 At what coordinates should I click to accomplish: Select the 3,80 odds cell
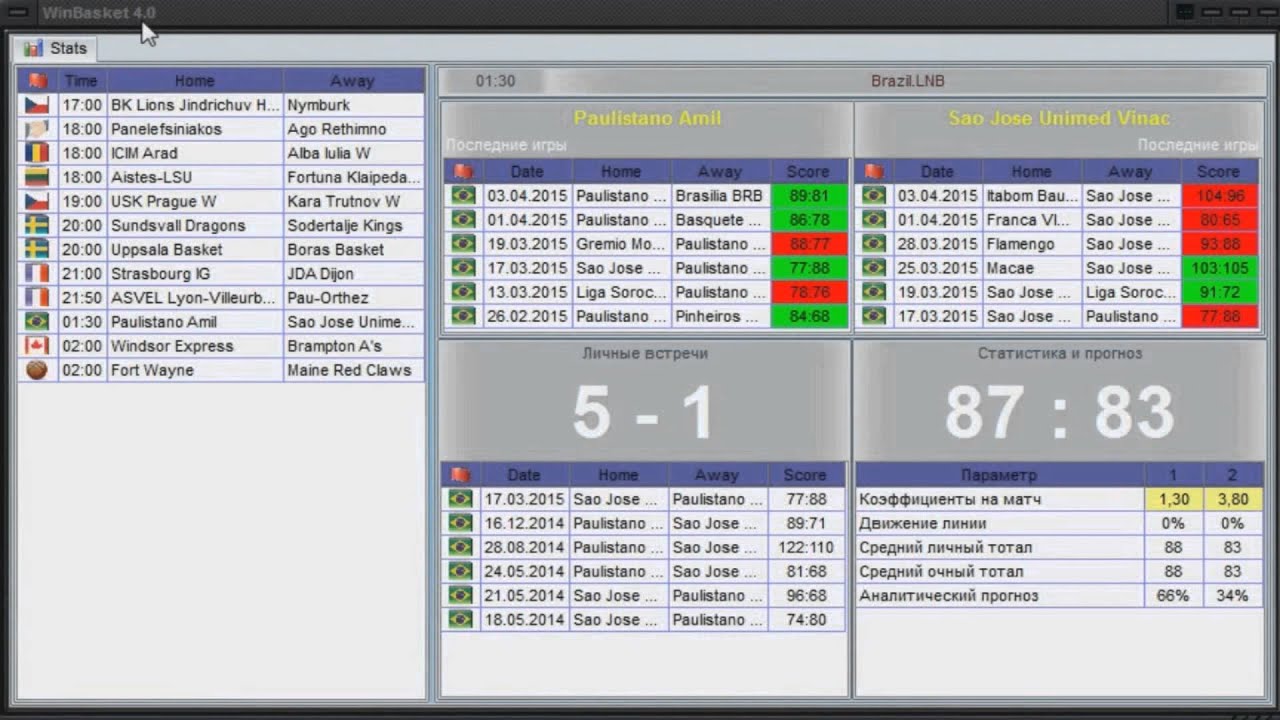click(1233, 499)
